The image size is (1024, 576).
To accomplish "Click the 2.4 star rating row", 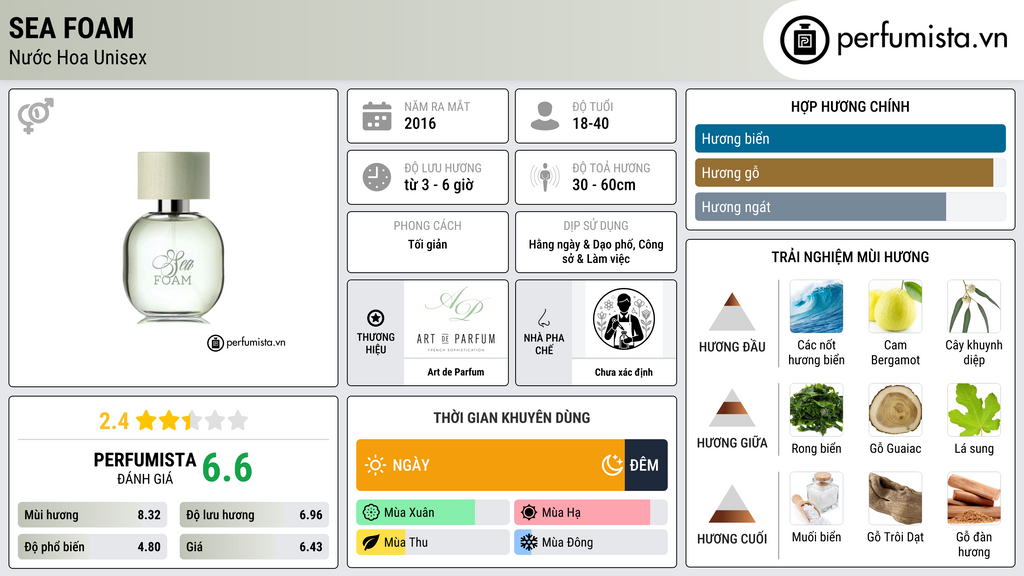I will pos(174,421).
